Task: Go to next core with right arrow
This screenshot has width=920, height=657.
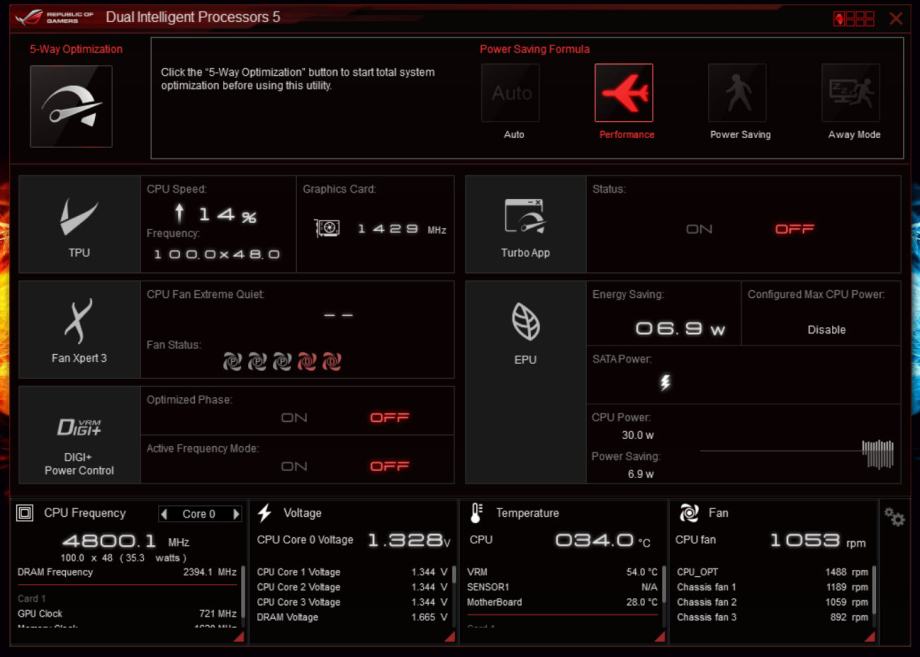Action: click(236, 514)
